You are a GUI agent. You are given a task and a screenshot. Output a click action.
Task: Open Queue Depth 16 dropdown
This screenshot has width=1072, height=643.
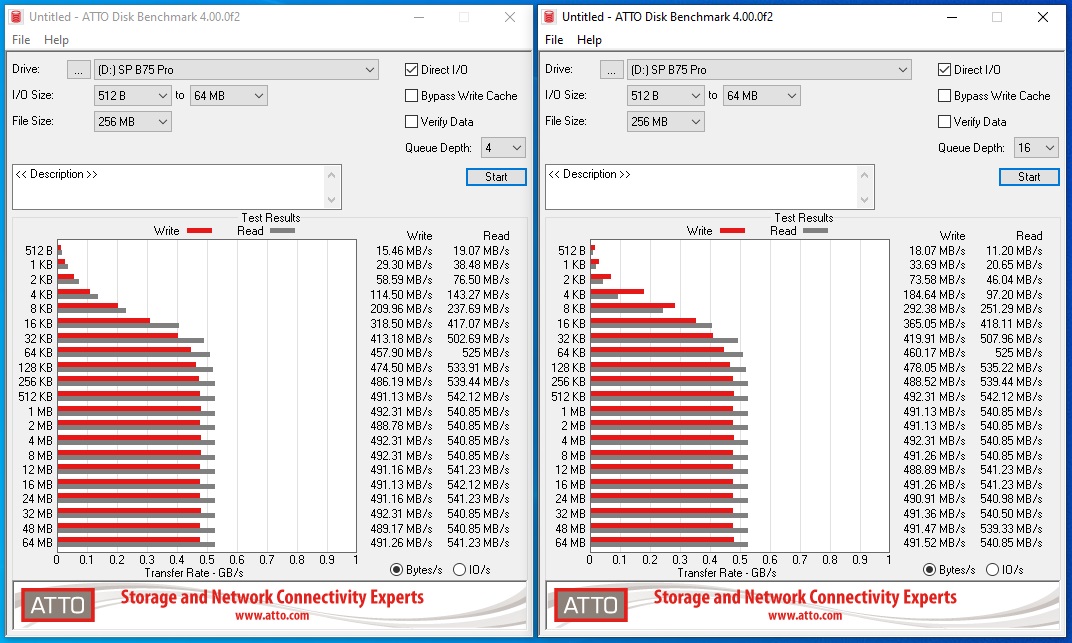point(1036,148)
